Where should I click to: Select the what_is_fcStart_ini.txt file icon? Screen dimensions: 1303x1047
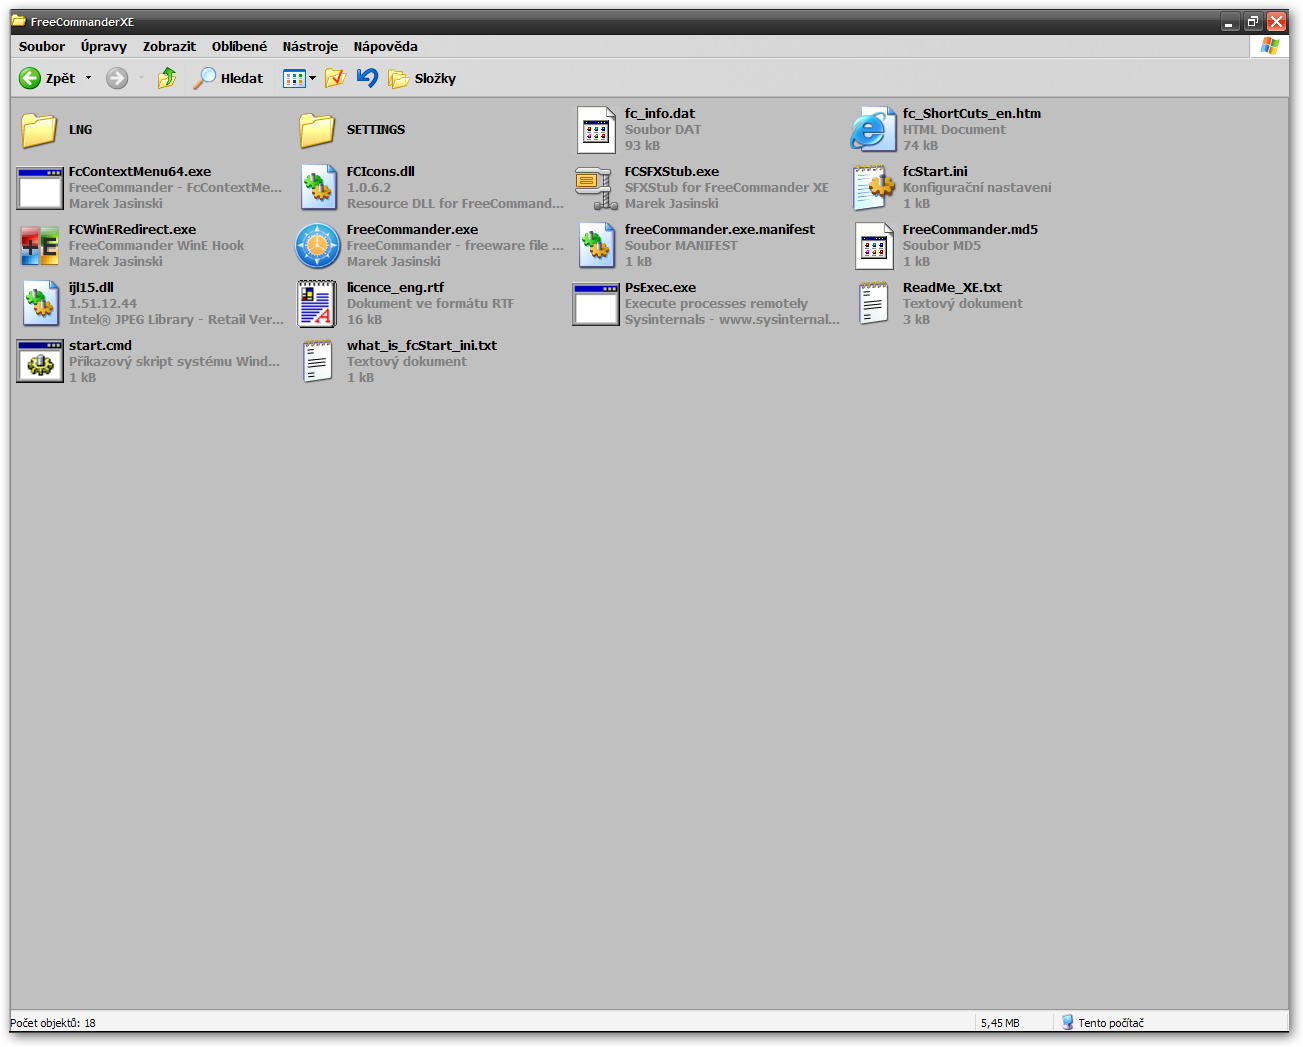coord(318,362)
